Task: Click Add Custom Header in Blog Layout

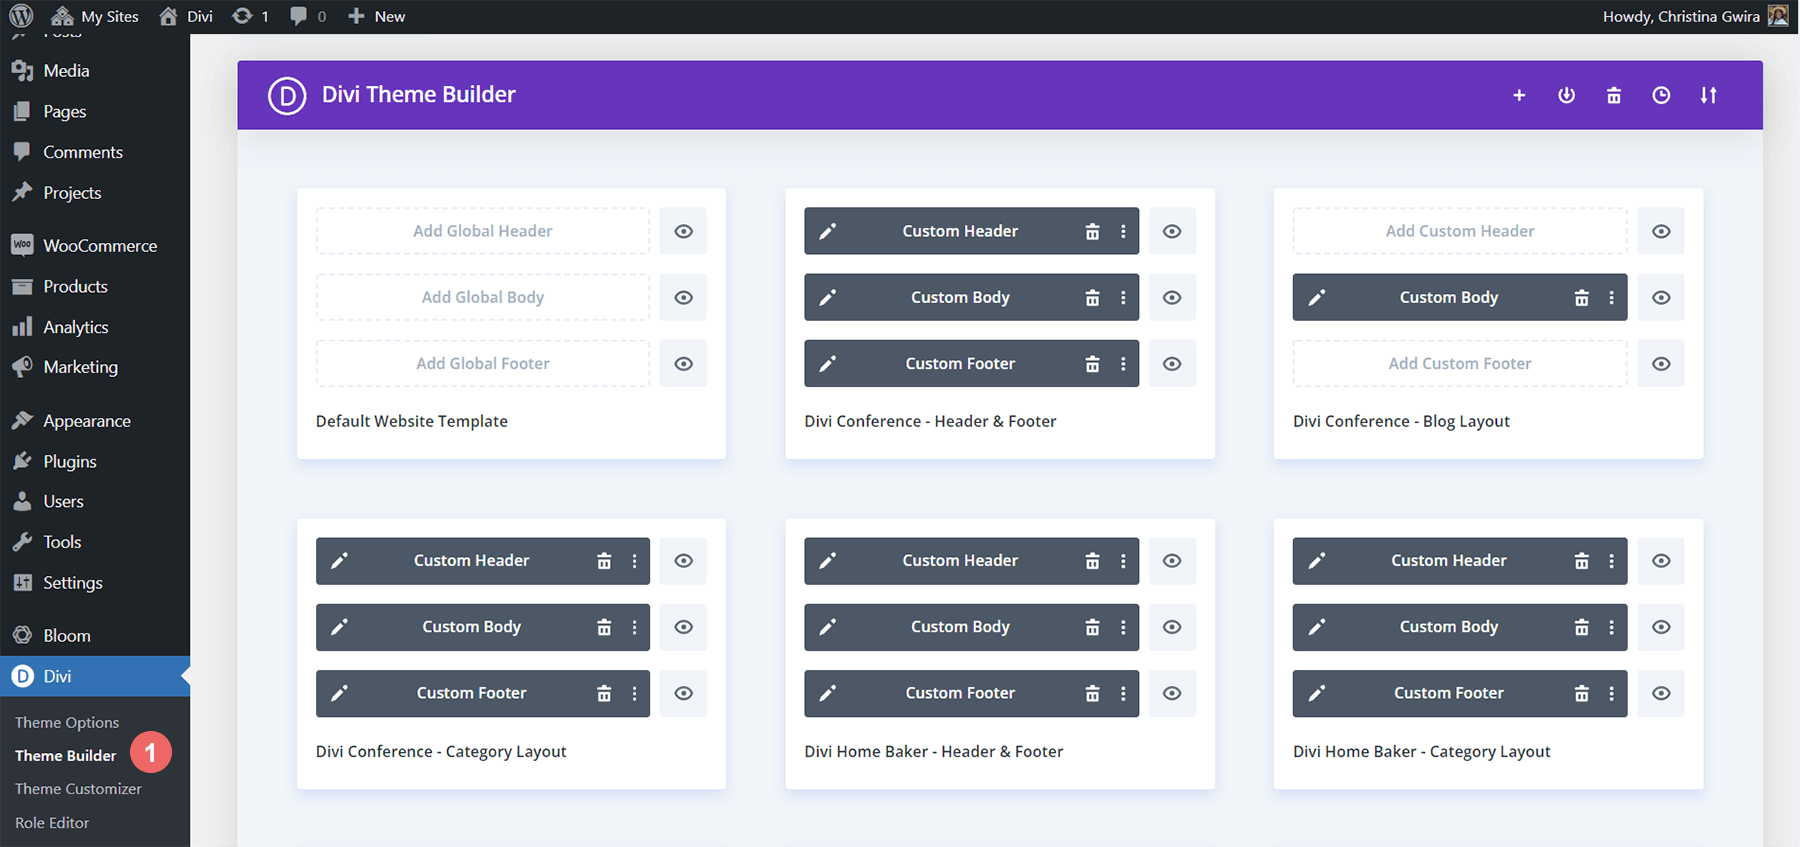Action: click(x=1460, y=231)
